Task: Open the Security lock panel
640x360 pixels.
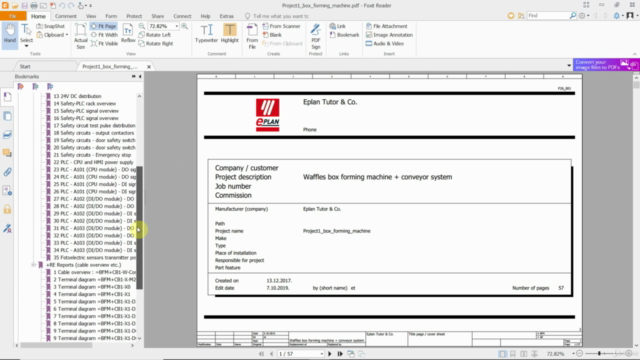Action: click(x=7, y=209)
